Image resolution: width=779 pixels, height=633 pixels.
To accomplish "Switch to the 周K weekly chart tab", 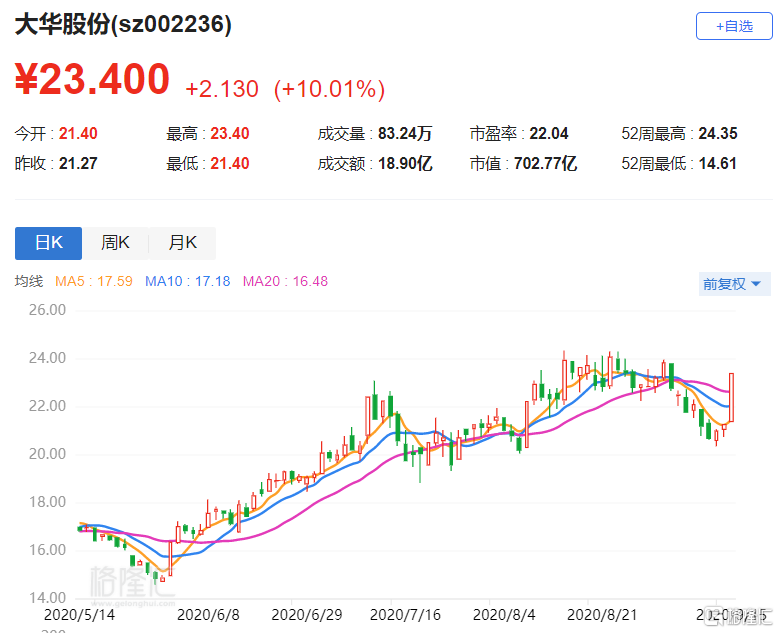I will click(x=115, y=243).
